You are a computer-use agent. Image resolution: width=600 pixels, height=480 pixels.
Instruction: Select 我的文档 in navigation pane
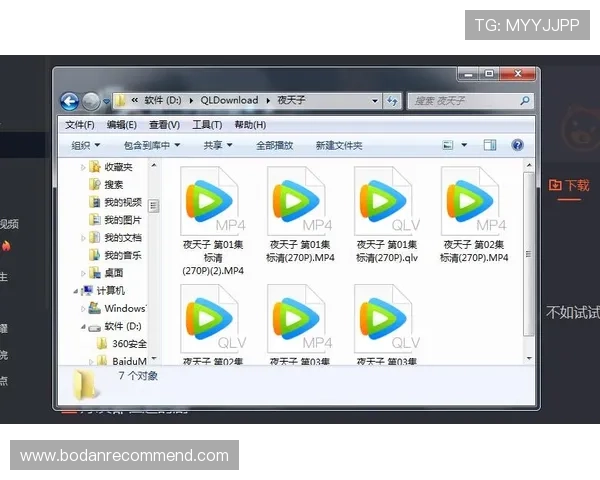[123, 238]
